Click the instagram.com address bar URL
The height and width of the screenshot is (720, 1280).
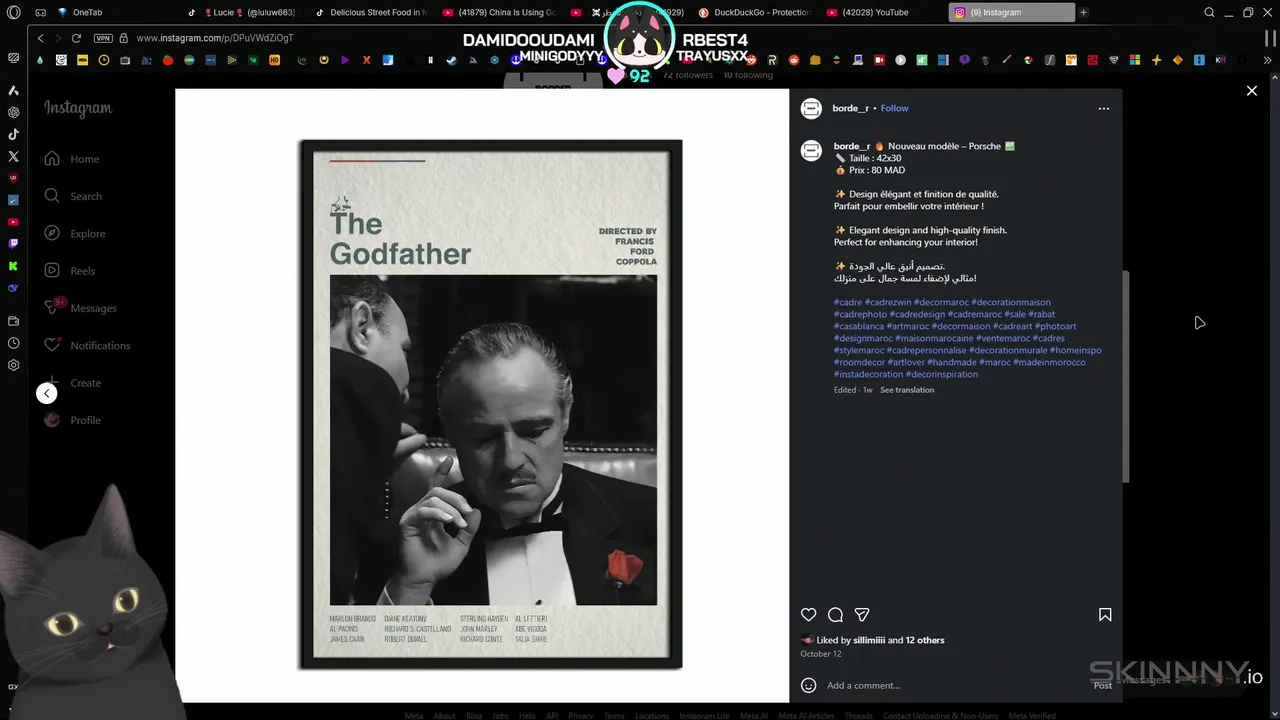pyautogui.click(x=215, y=38)
